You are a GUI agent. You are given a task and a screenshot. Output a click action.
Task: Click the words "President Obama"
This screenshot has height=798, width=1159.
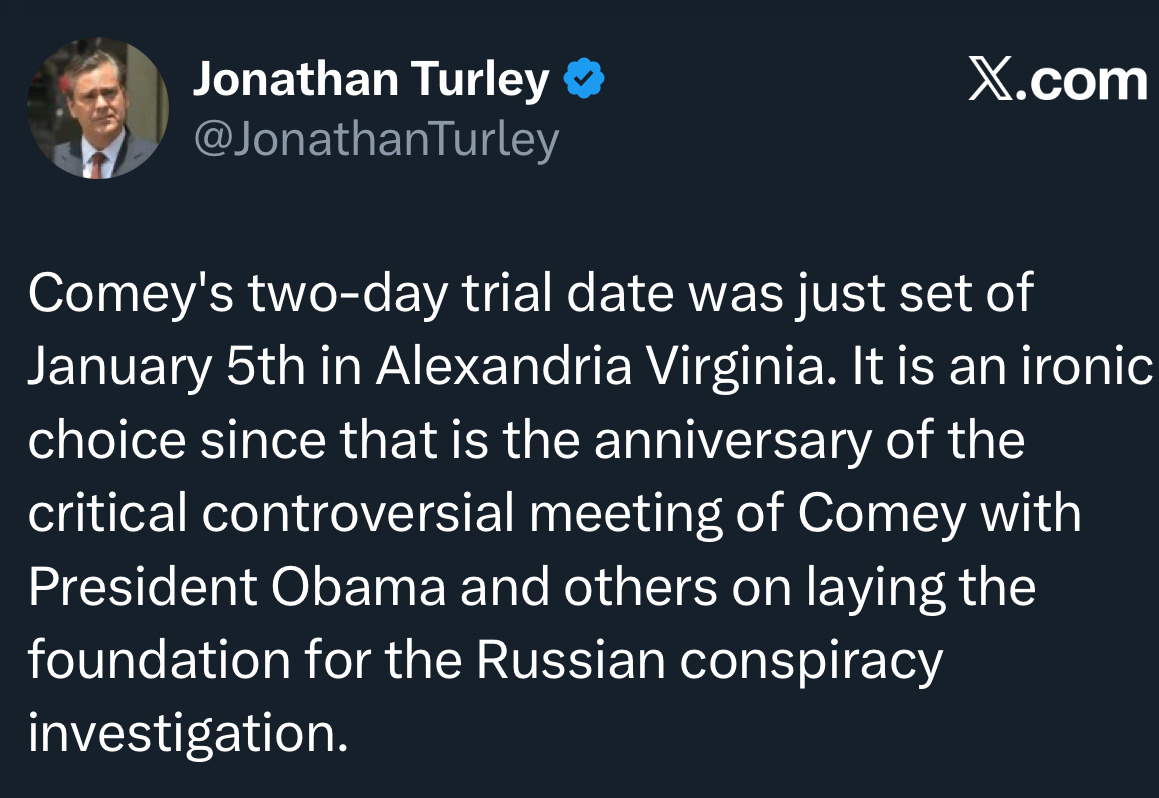pyautogui.click(x=237, y=587)
